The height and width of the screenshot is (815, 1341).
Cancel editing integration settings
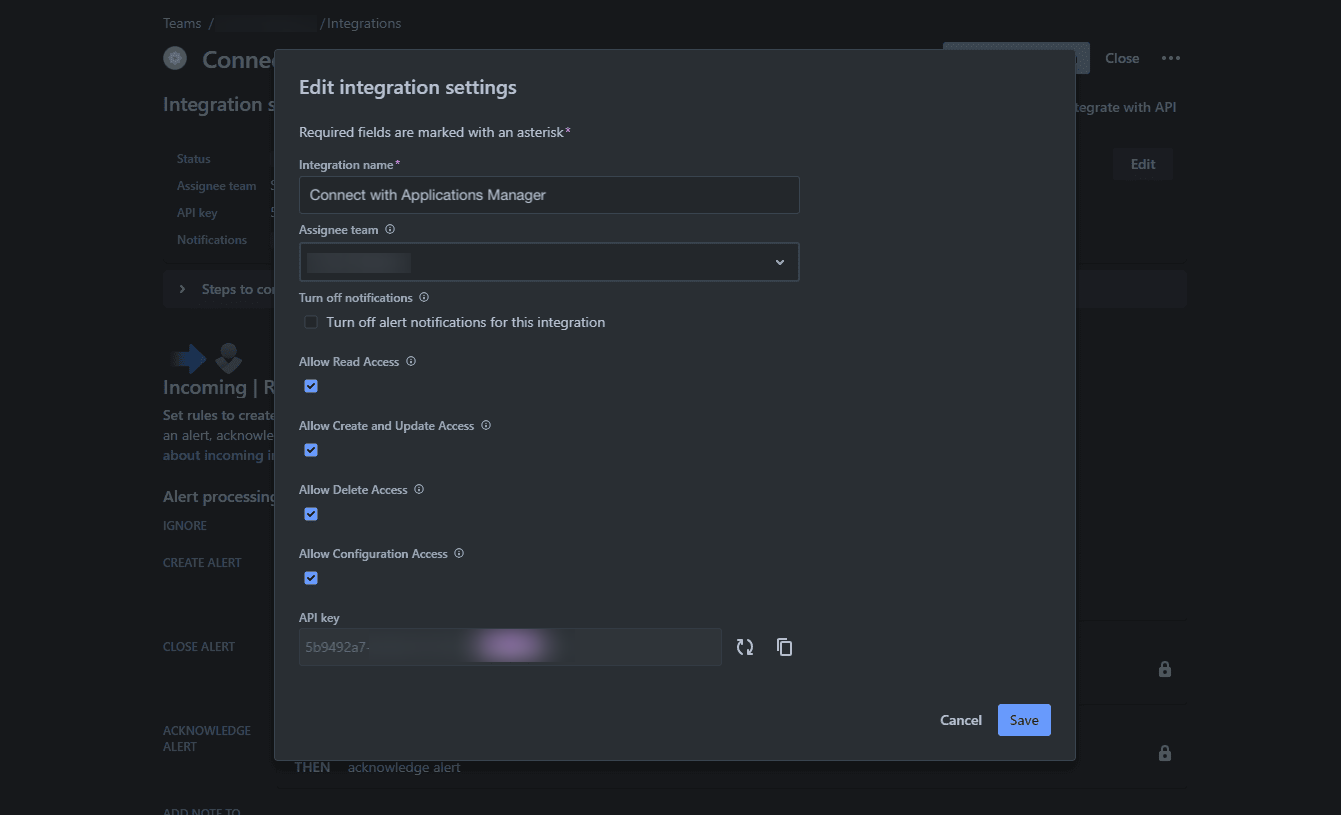pyautogui.click(x=961, y=720)
